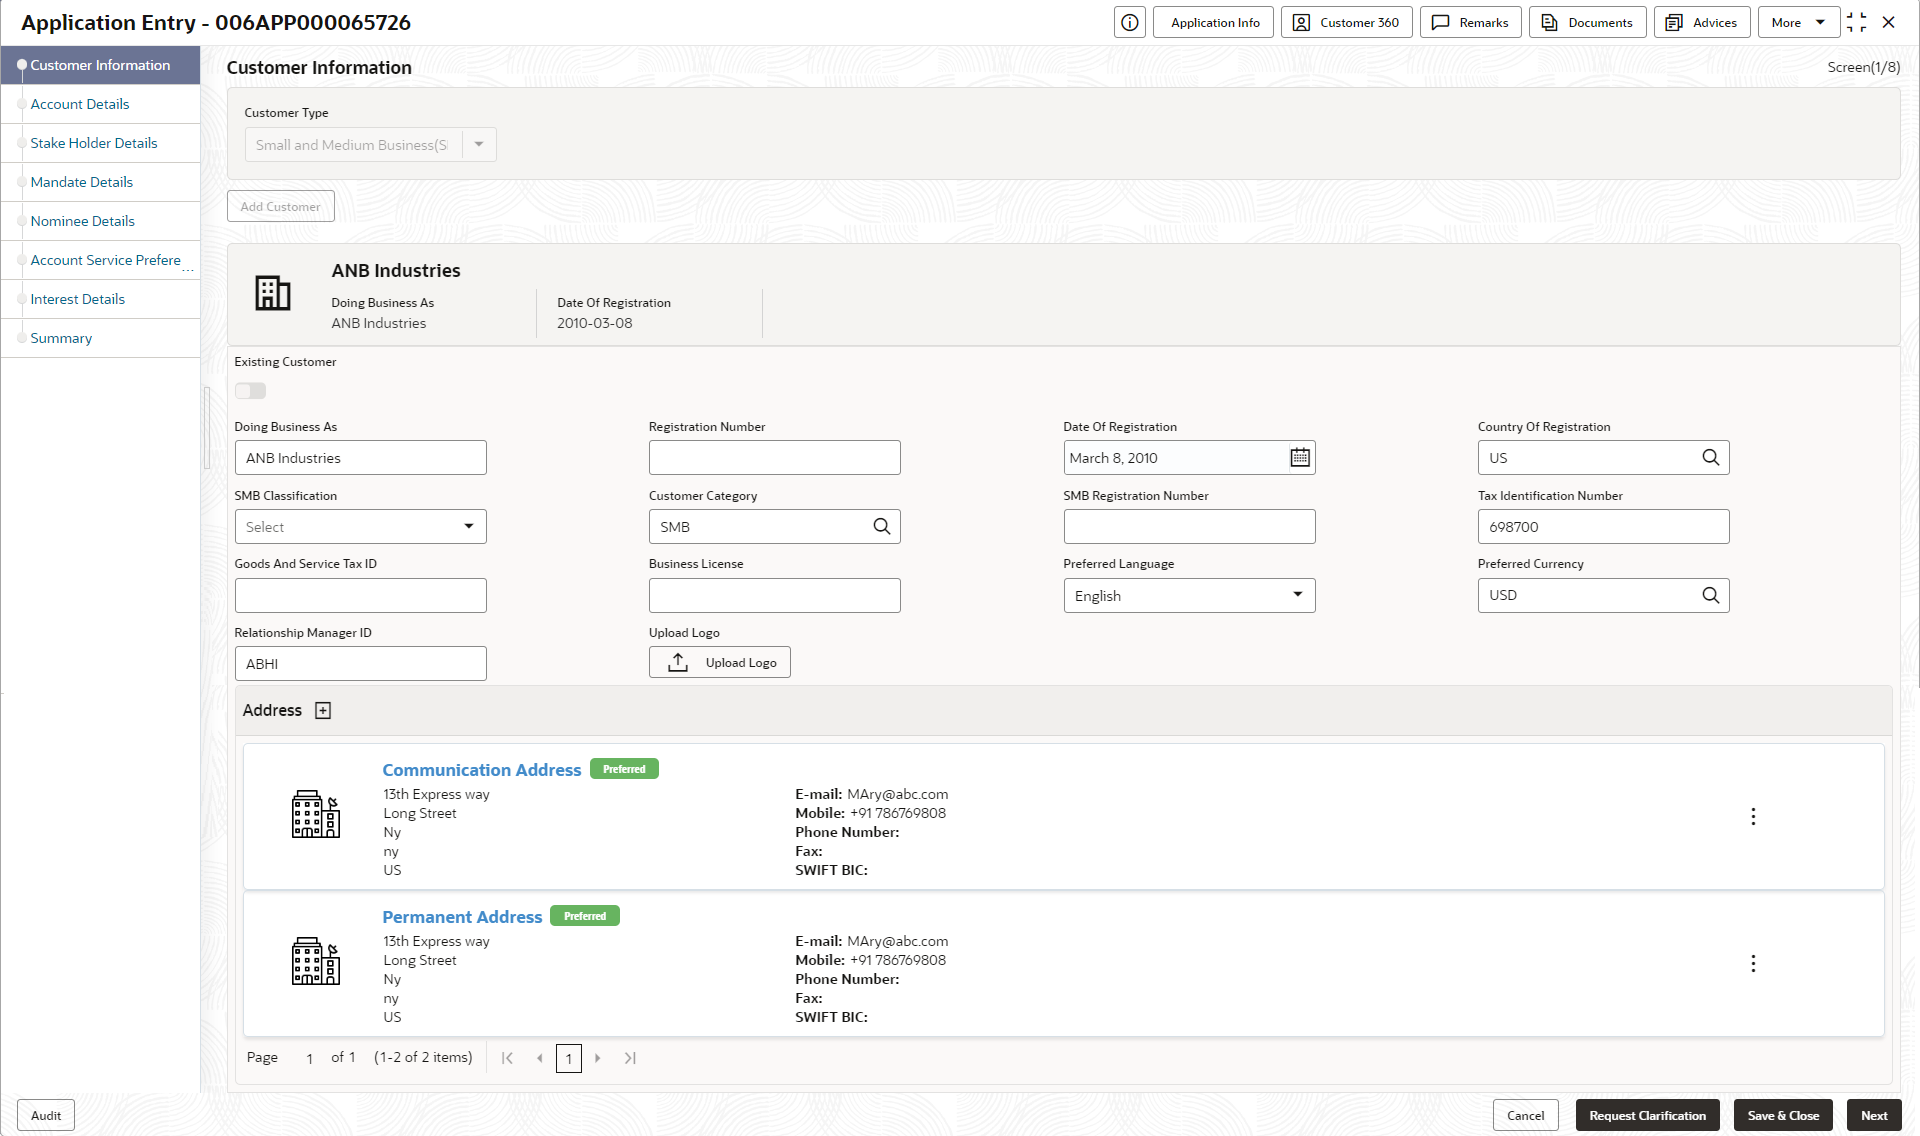This screenshot has width=1920, height=1136.
Task: Open the Nominee Details section
Action: [82, 221]
